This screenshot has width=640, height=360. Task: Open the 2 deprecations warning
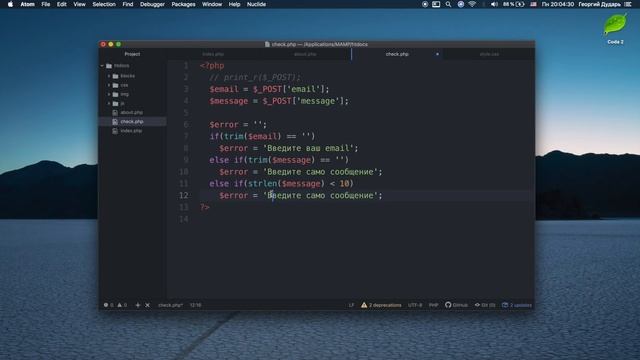[381, 305]
